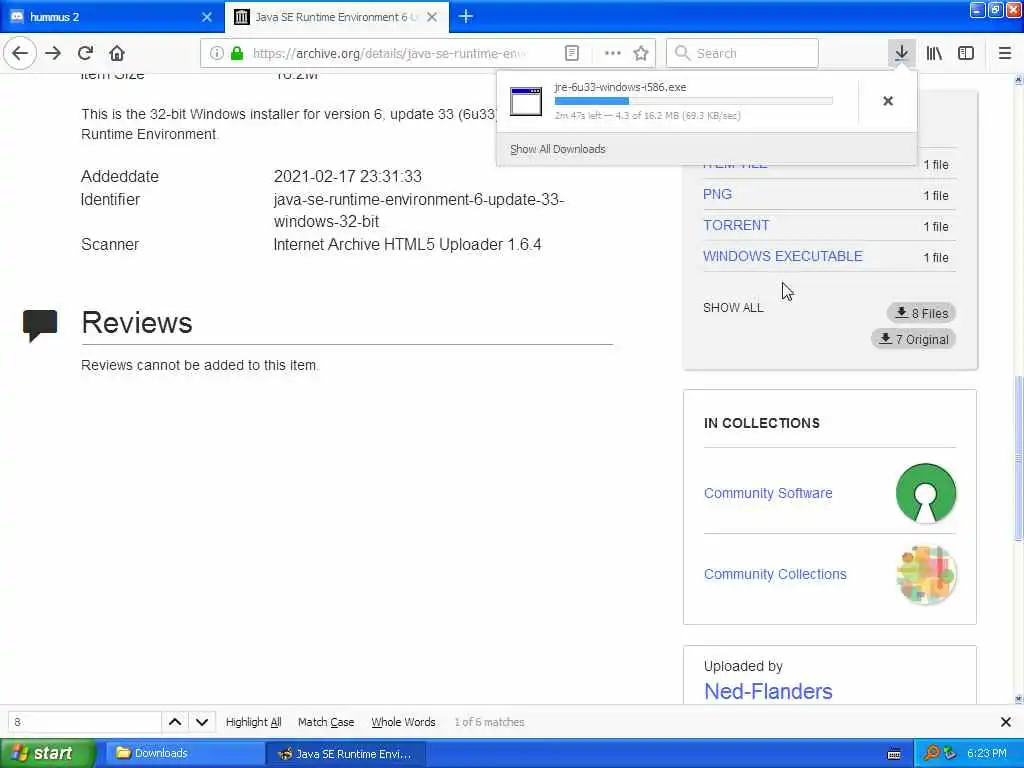
Task: Close the hummus 2 tab
Action: click(207, 17)
